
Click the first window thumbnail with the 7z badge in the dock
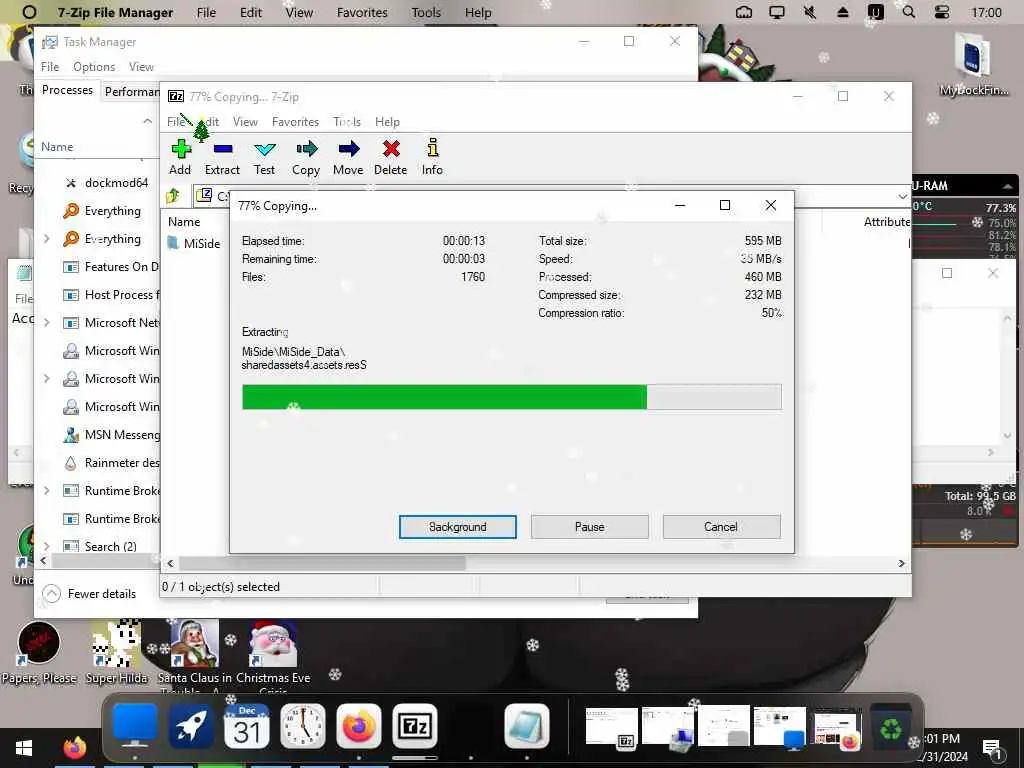point(611,726)
